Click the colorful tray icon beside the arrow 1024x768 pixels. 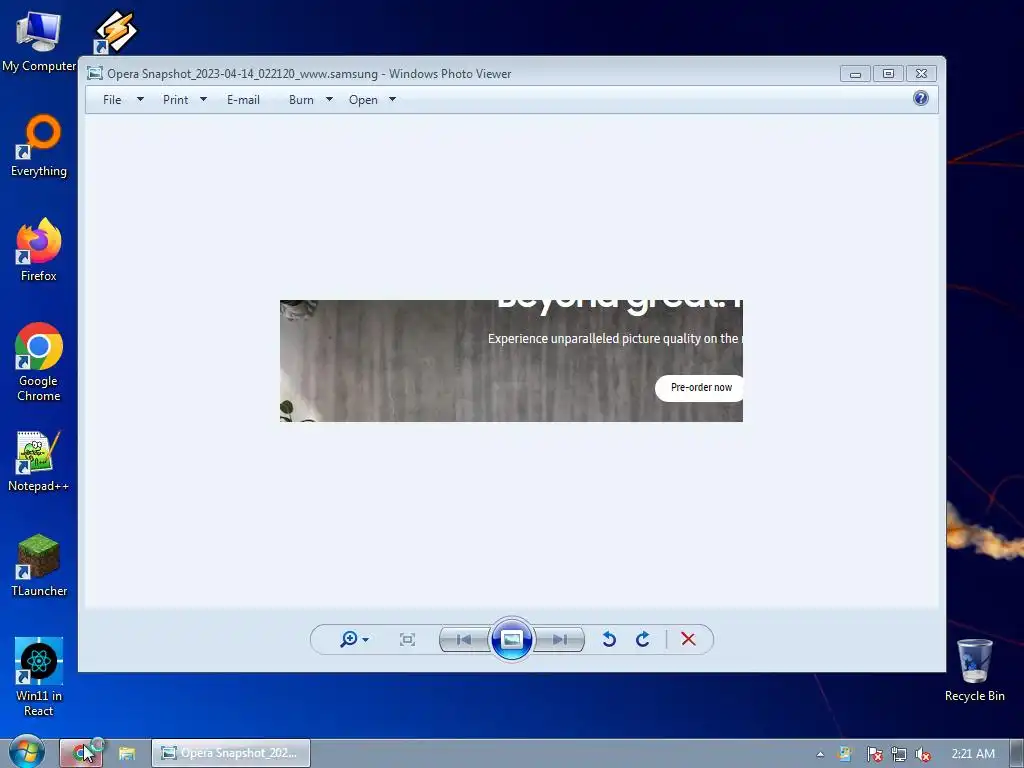click(x=845, y=754)
